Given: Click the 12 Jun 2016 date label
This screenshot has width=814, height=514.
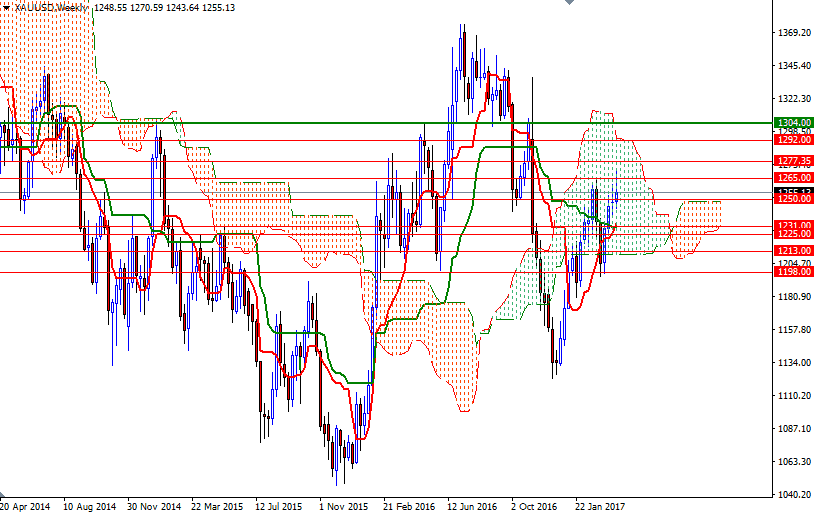Looking at the screenshot, I should point(472,507).
